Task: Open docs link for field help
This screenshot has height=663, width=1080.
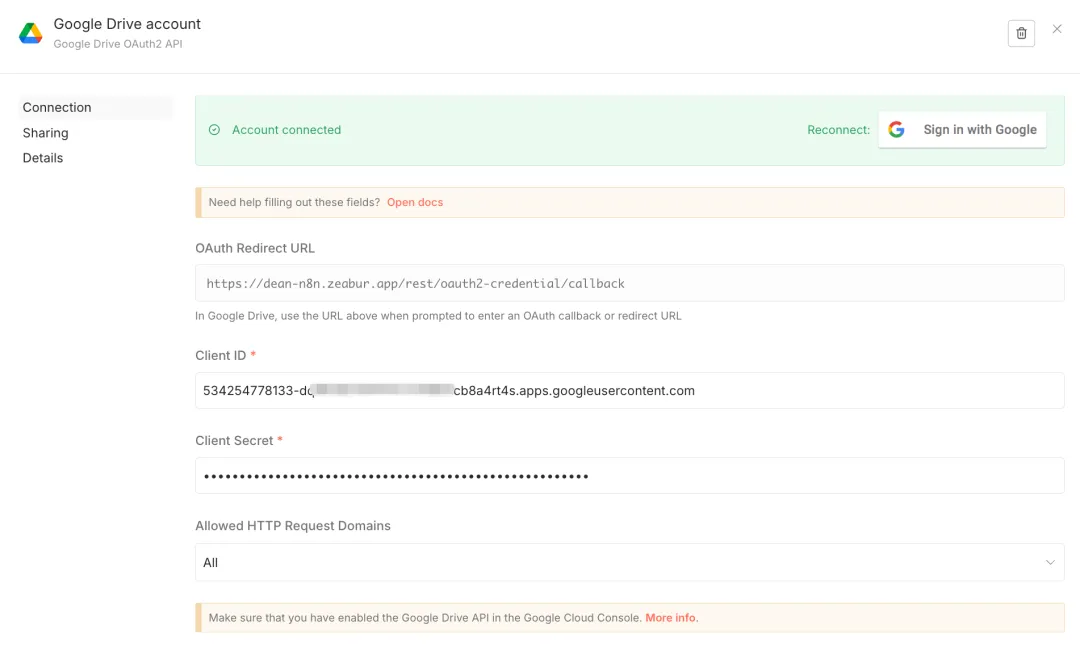Action: tap(415, 202)
